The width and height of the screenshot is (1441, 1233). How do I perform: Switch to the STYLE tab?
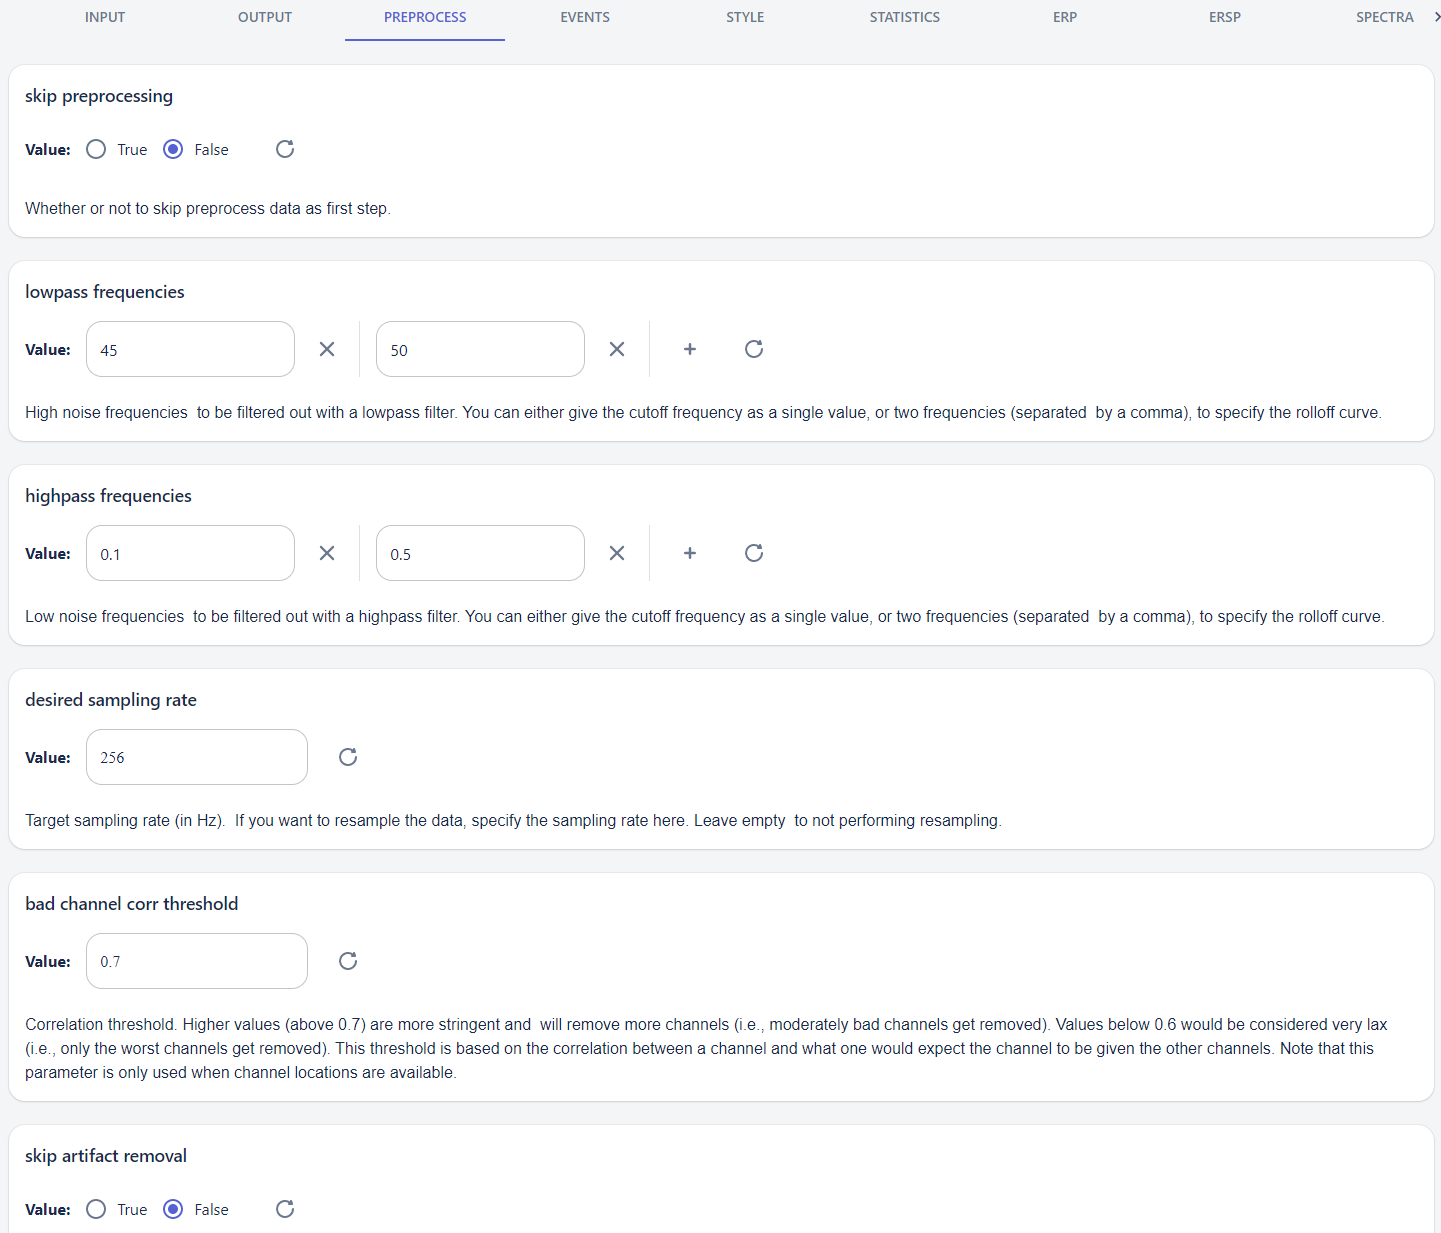(745, 17)
